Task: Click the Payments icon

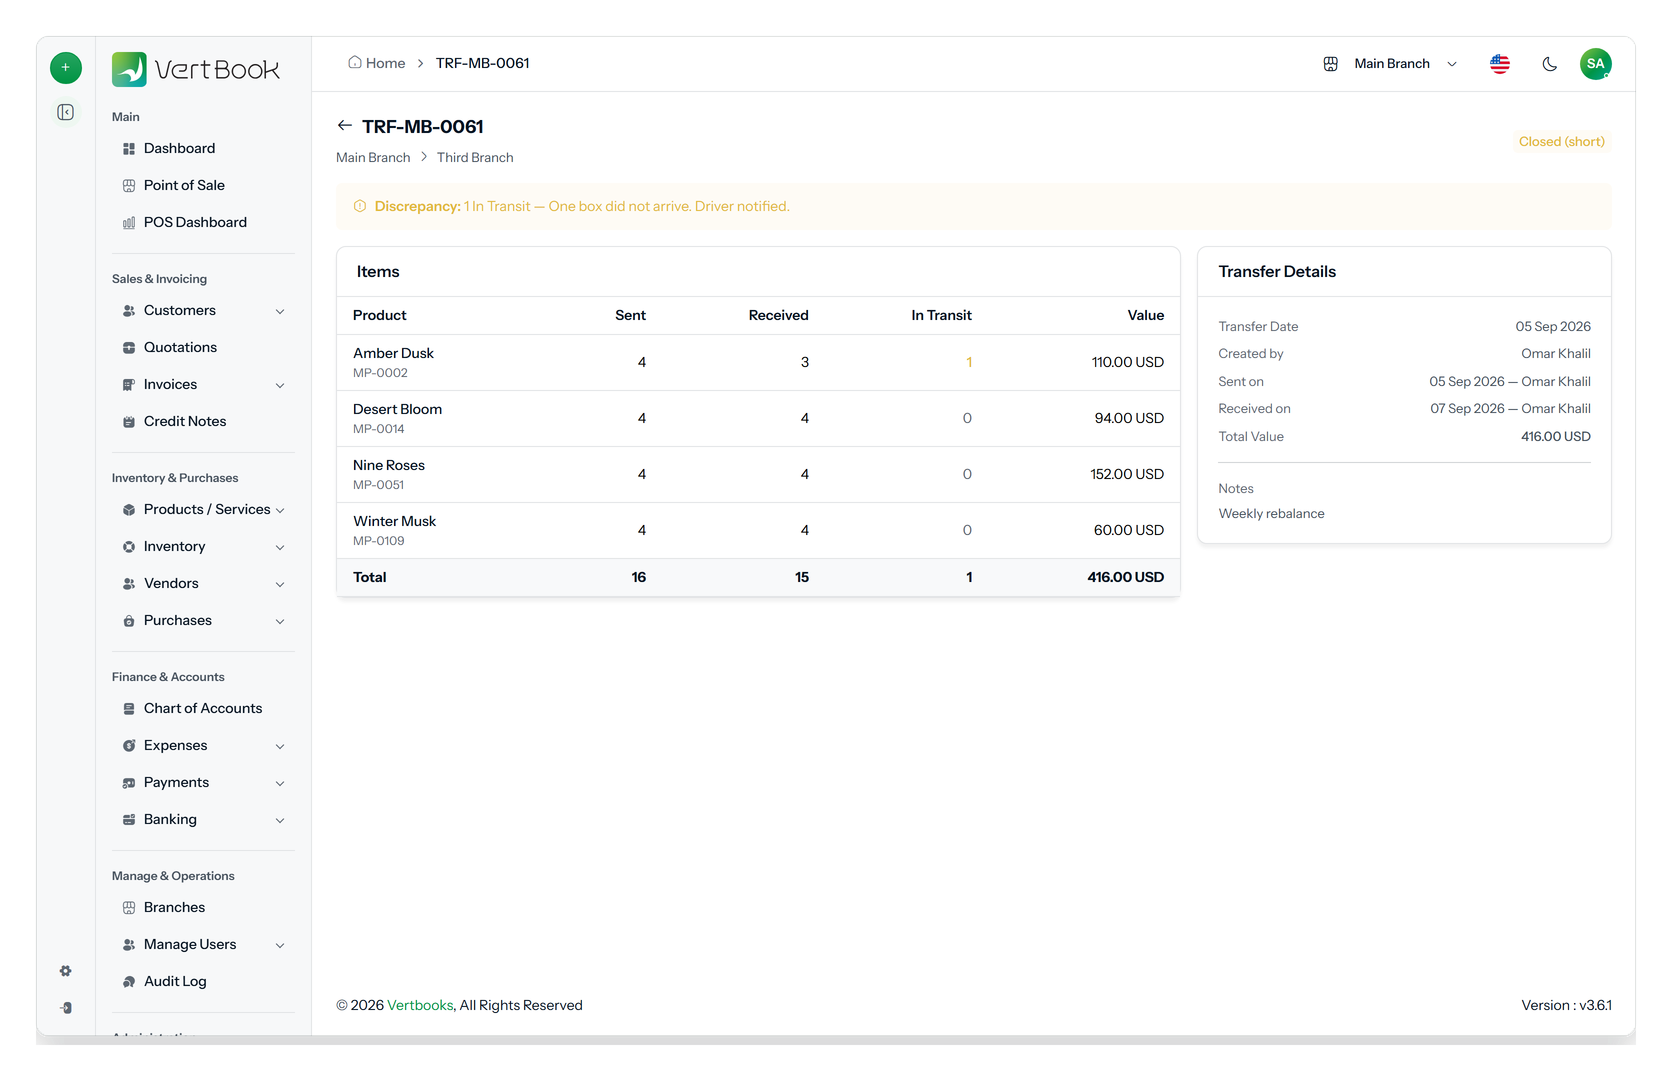Action: (x=129, y=783)
